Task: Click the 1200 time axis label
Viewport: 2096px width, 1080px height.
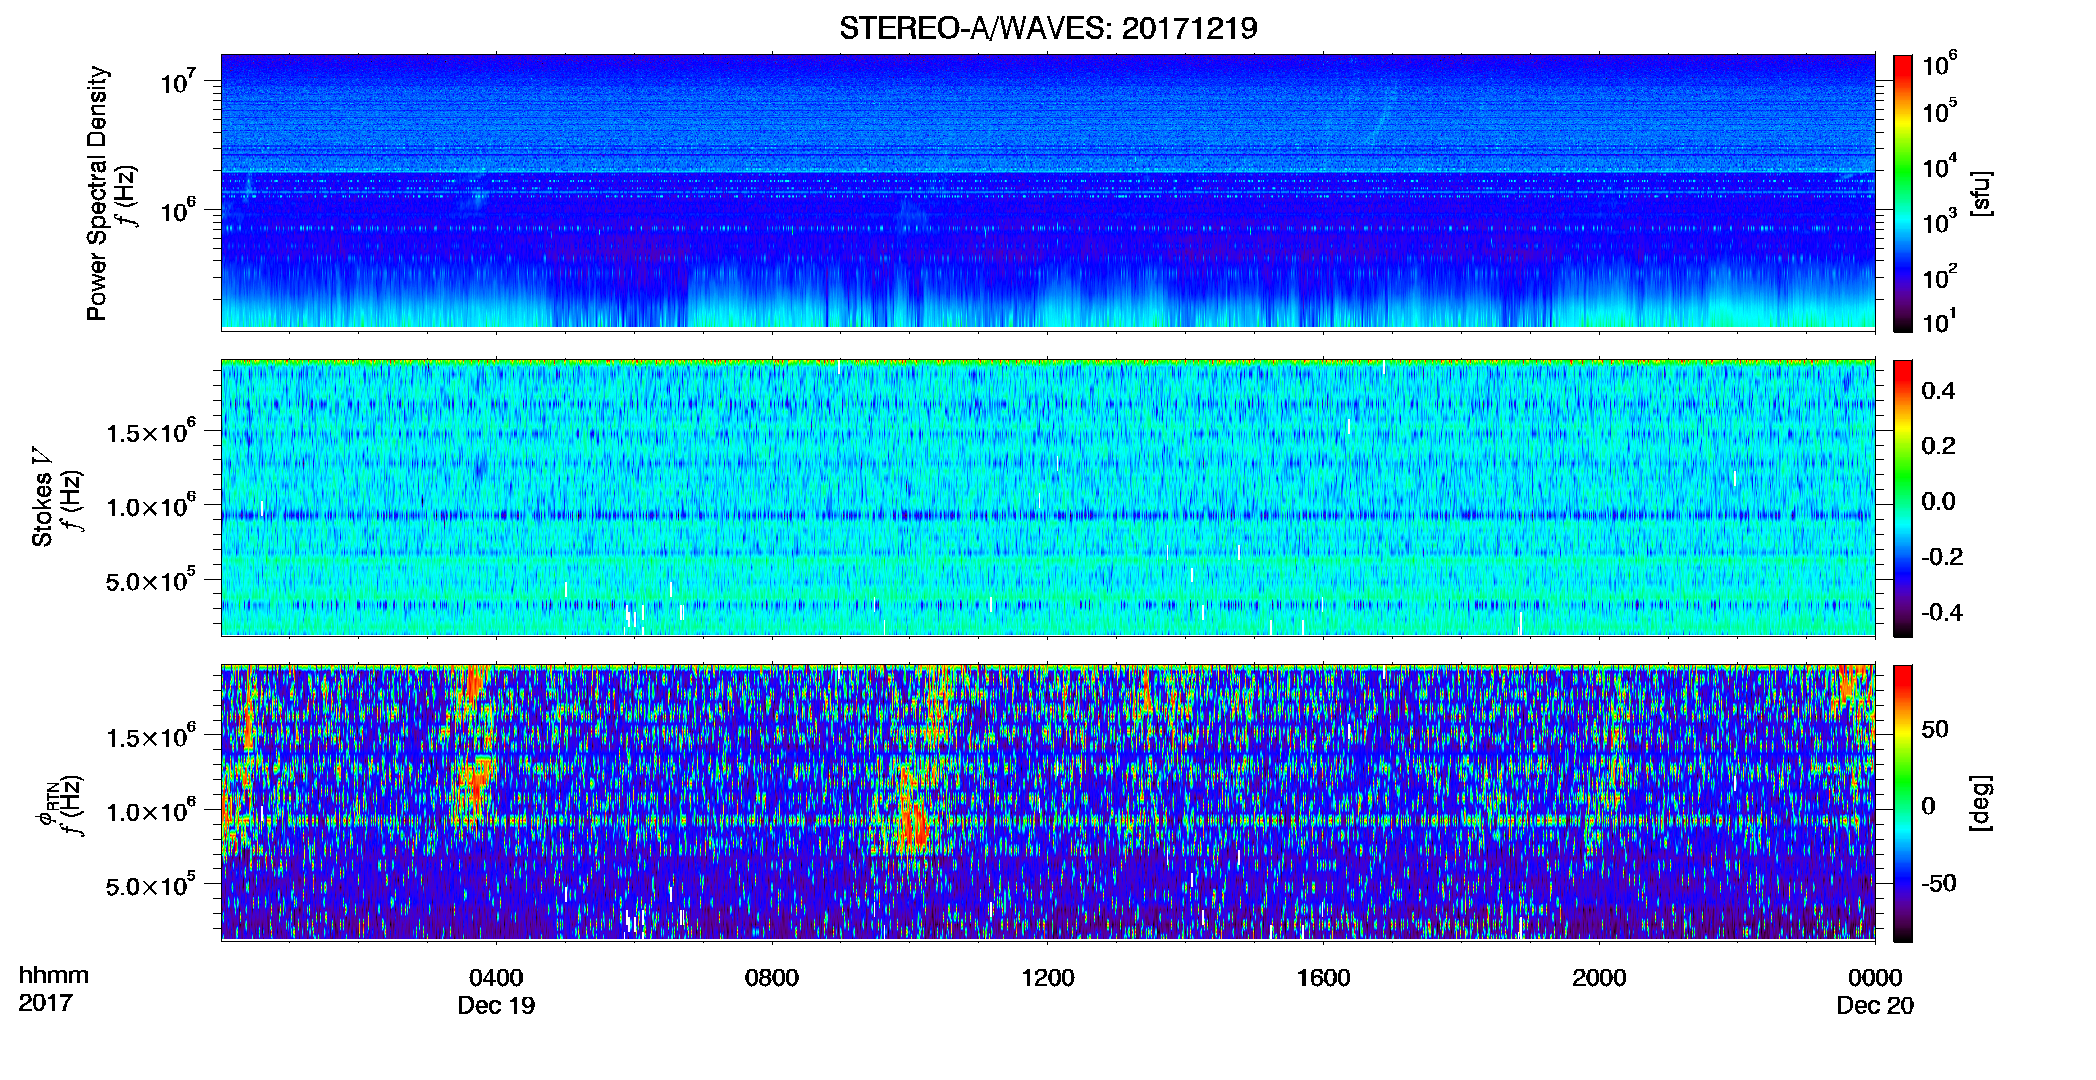Action: 1048,978
